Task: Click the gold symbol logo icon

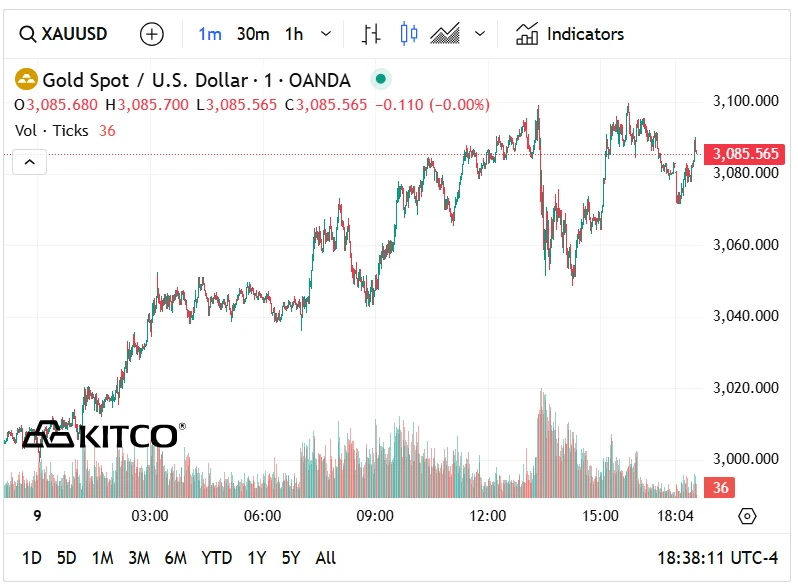Action: (x=26, y=79)
